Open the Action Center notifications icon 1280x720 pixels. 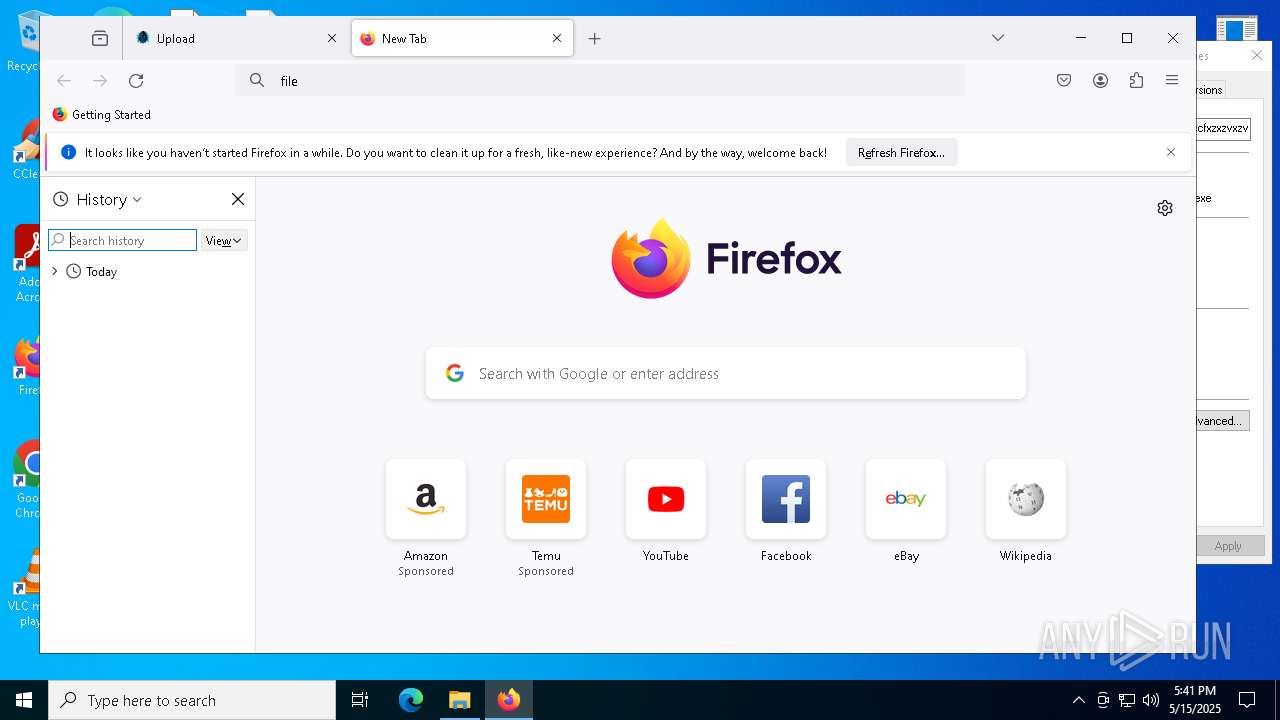[1247, 700]
